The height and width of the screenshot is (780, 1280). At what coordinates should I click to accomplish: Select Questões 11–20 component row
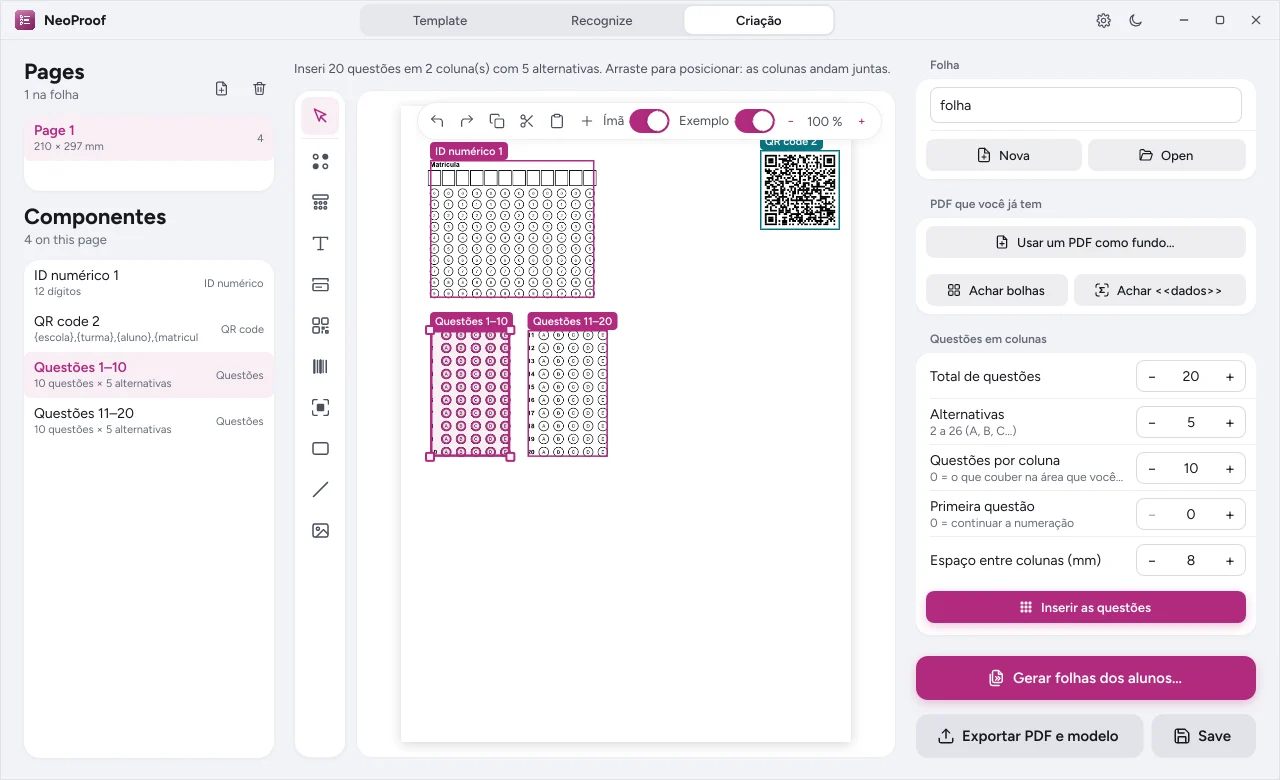coord(149,421)
